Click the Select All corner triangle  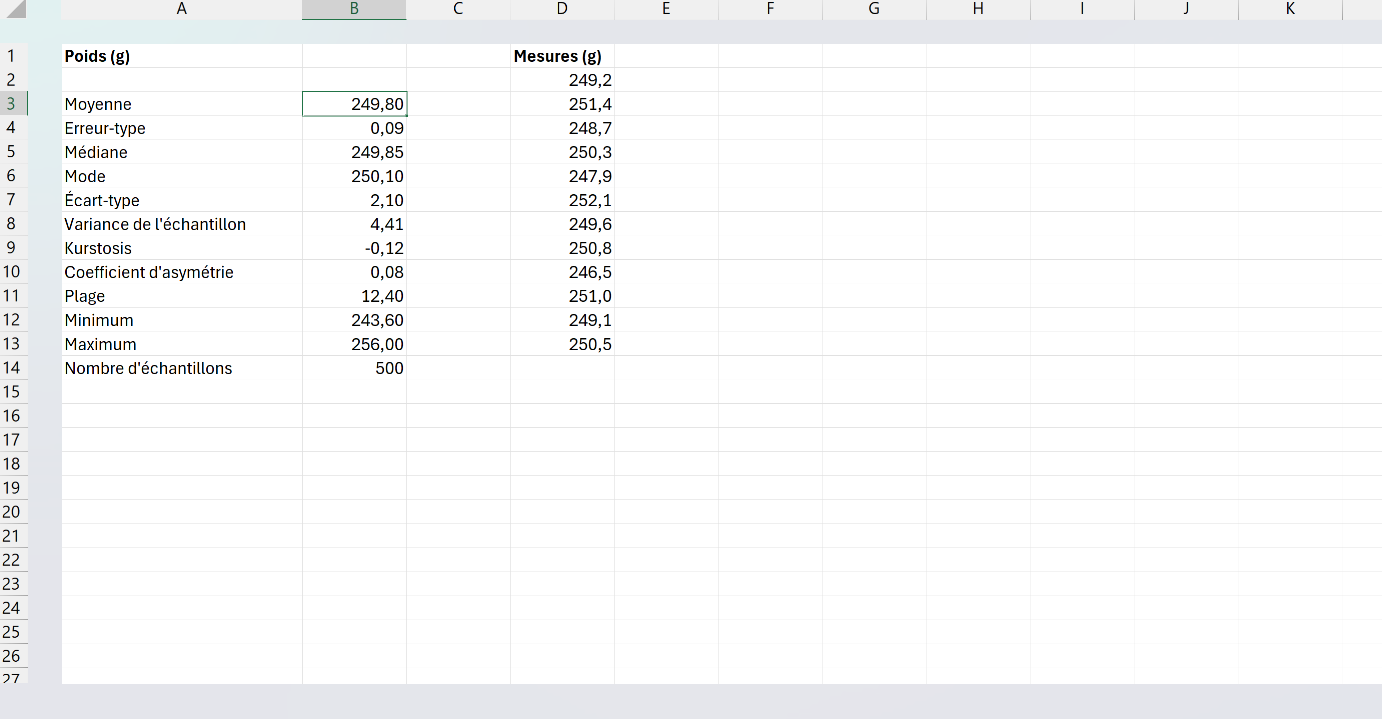[x=14, y=10]
